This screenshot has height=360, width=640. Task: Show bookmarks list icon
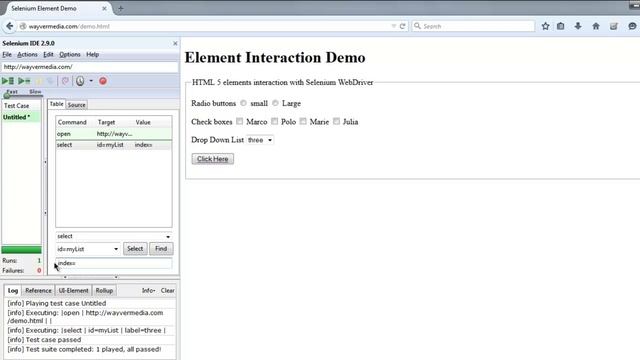[560, 26]
